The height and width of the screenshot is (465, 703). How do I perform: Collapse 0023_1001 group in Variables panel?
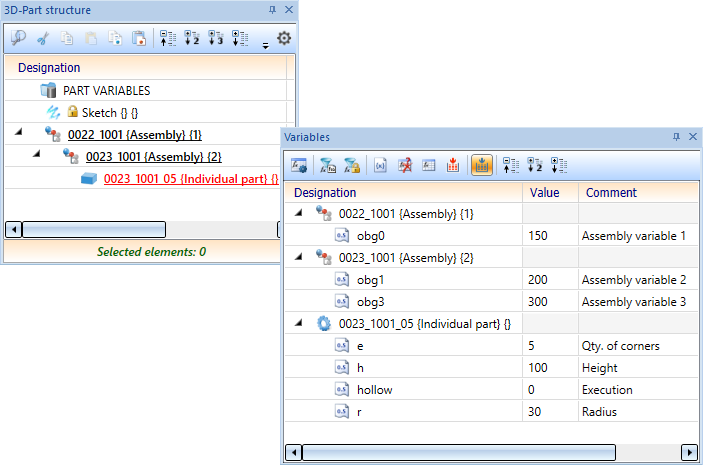(299, 257)
